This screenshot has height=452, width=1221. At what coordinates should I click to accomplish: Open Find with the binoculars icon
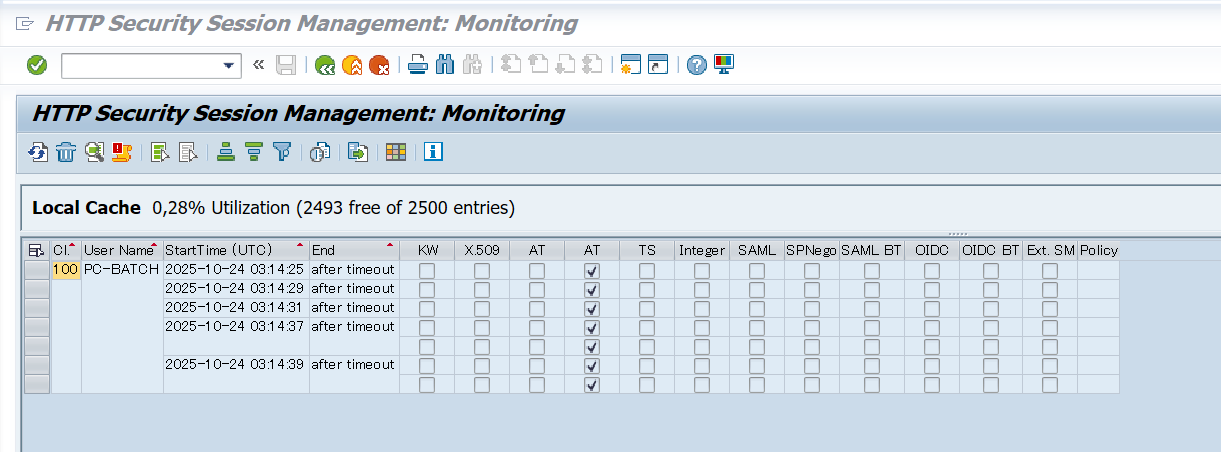[x=446, y=66]
